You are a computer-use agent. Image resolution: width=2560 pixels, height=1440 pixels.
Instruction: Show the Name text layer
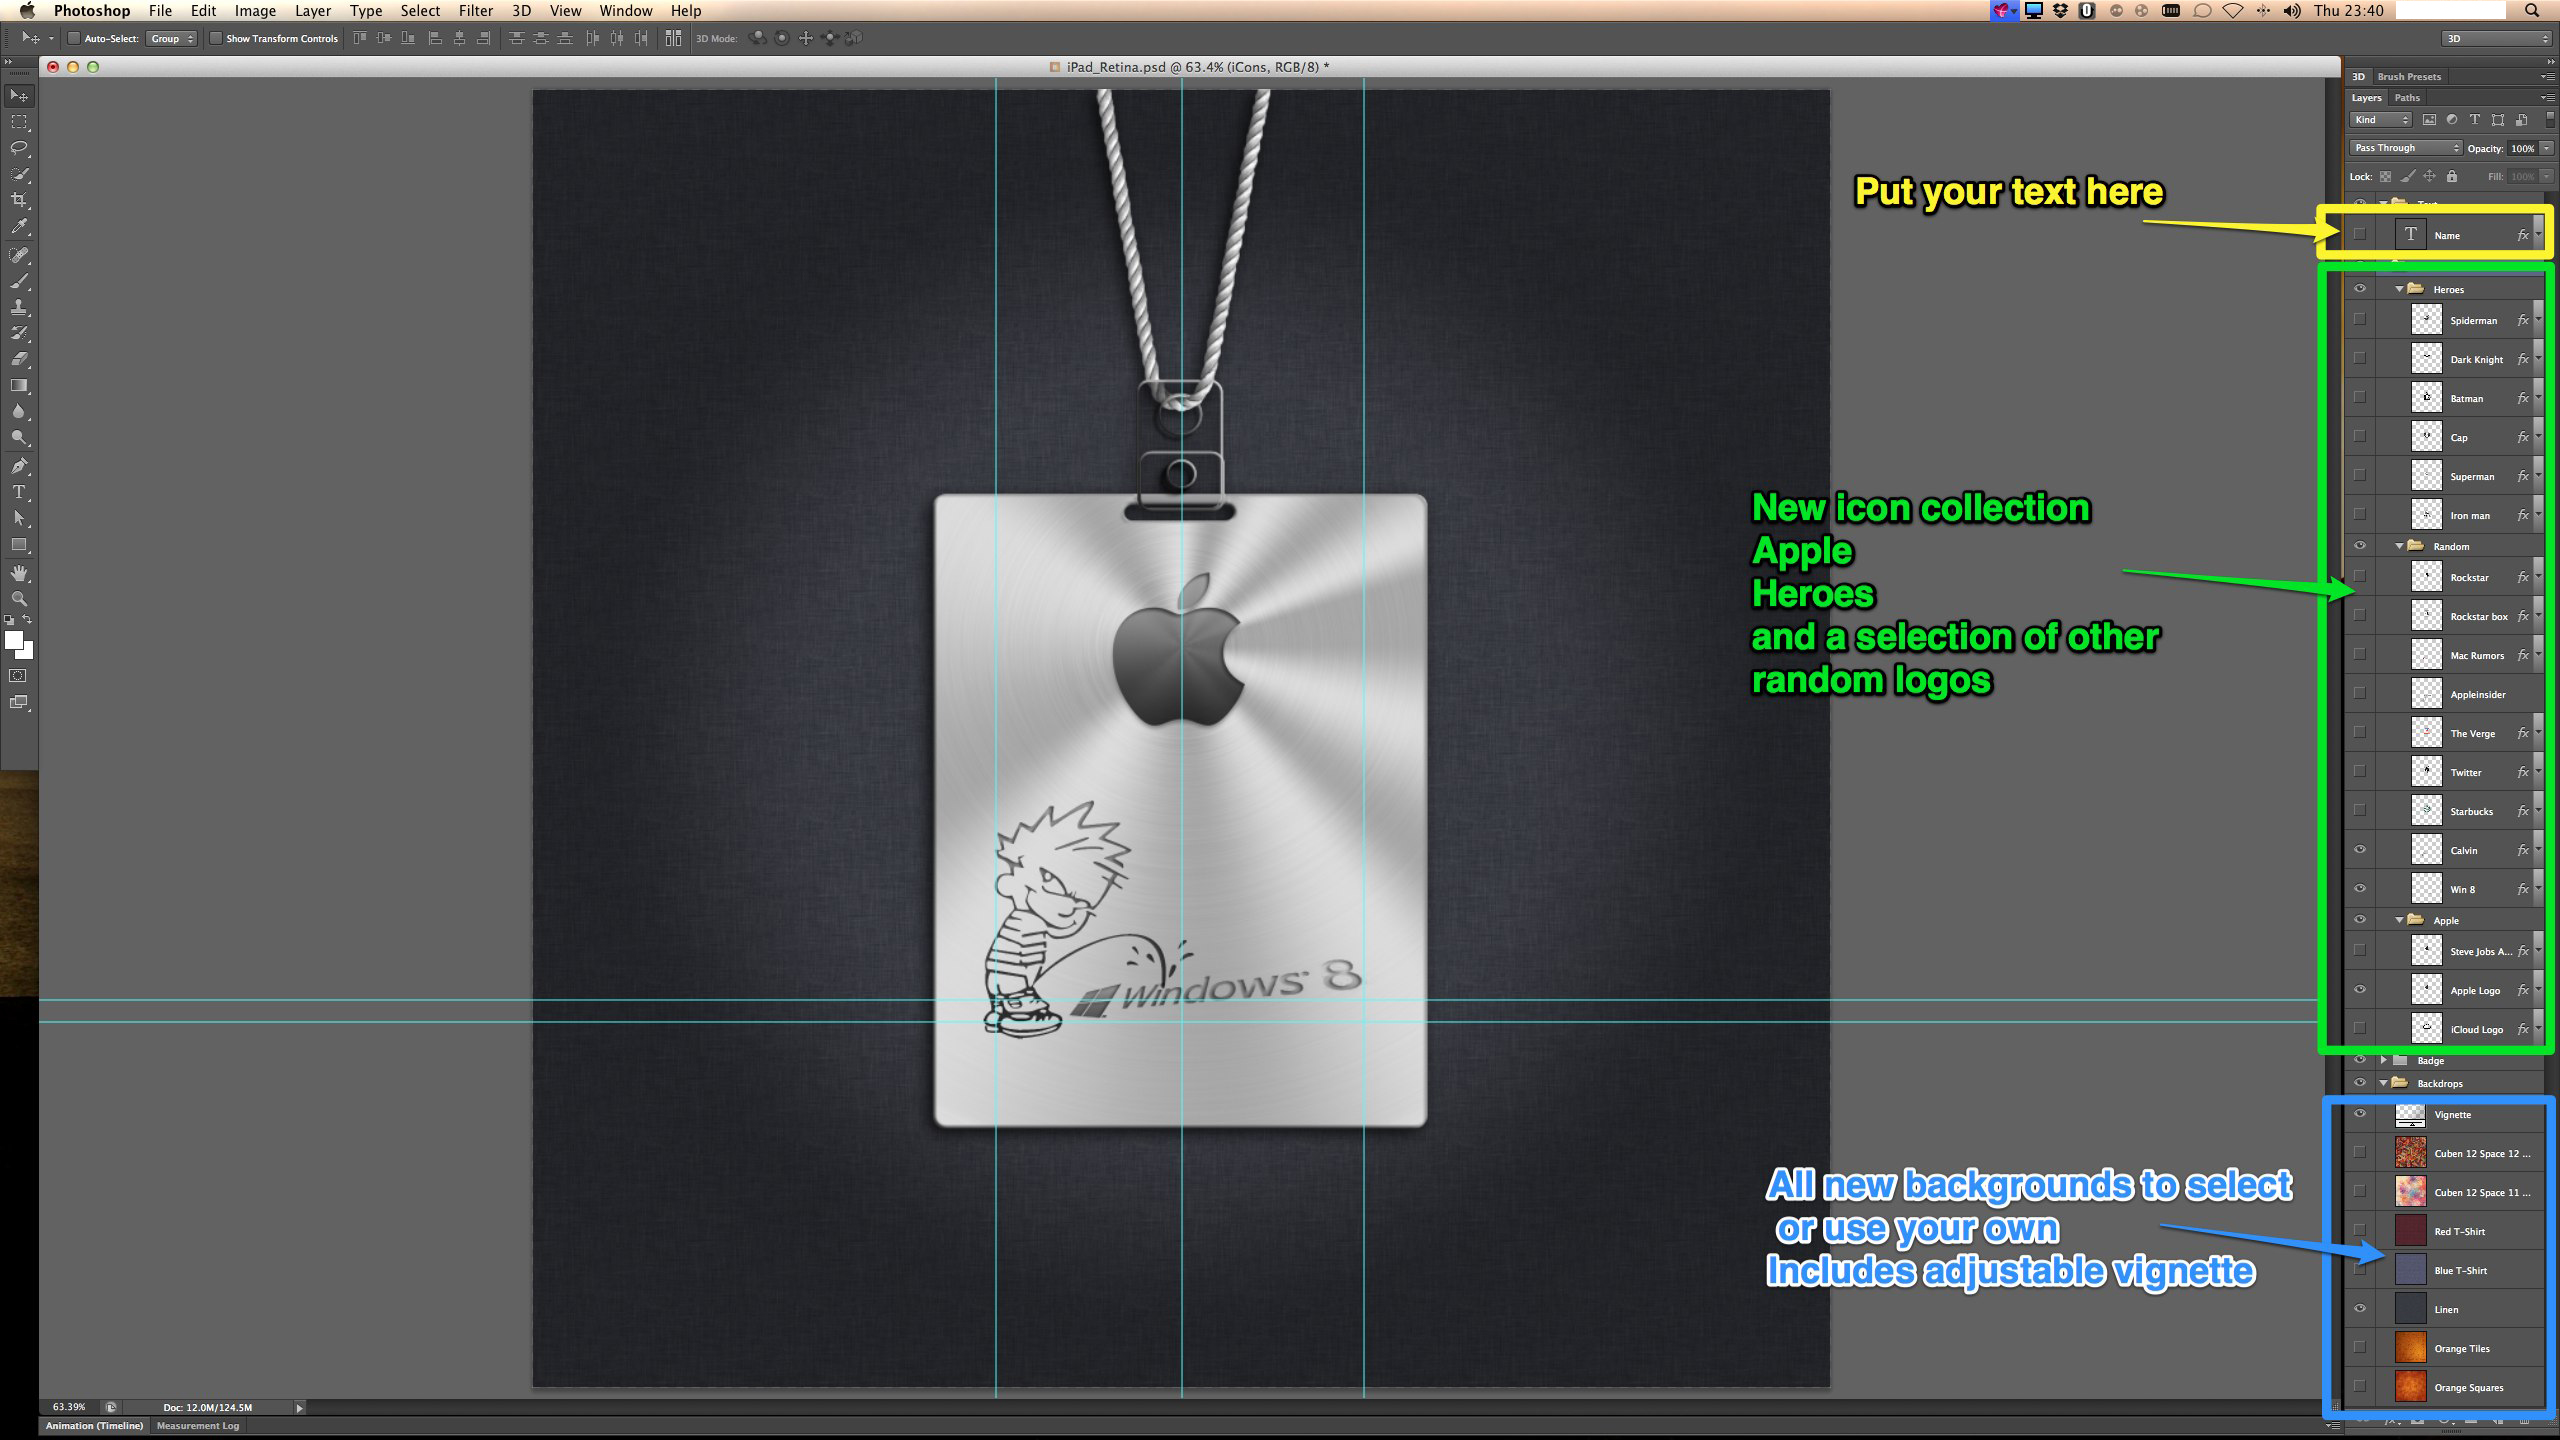(x=2360, y=235)
